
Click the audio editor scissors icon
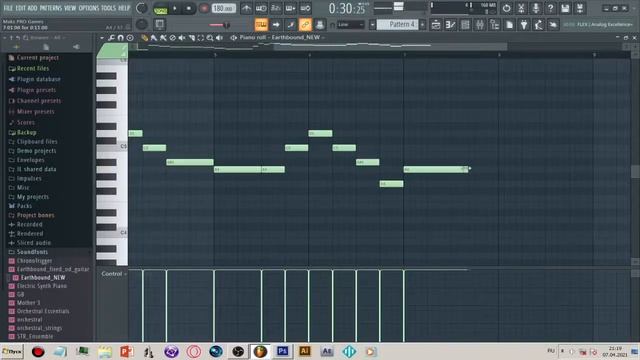tap(521, 8)
